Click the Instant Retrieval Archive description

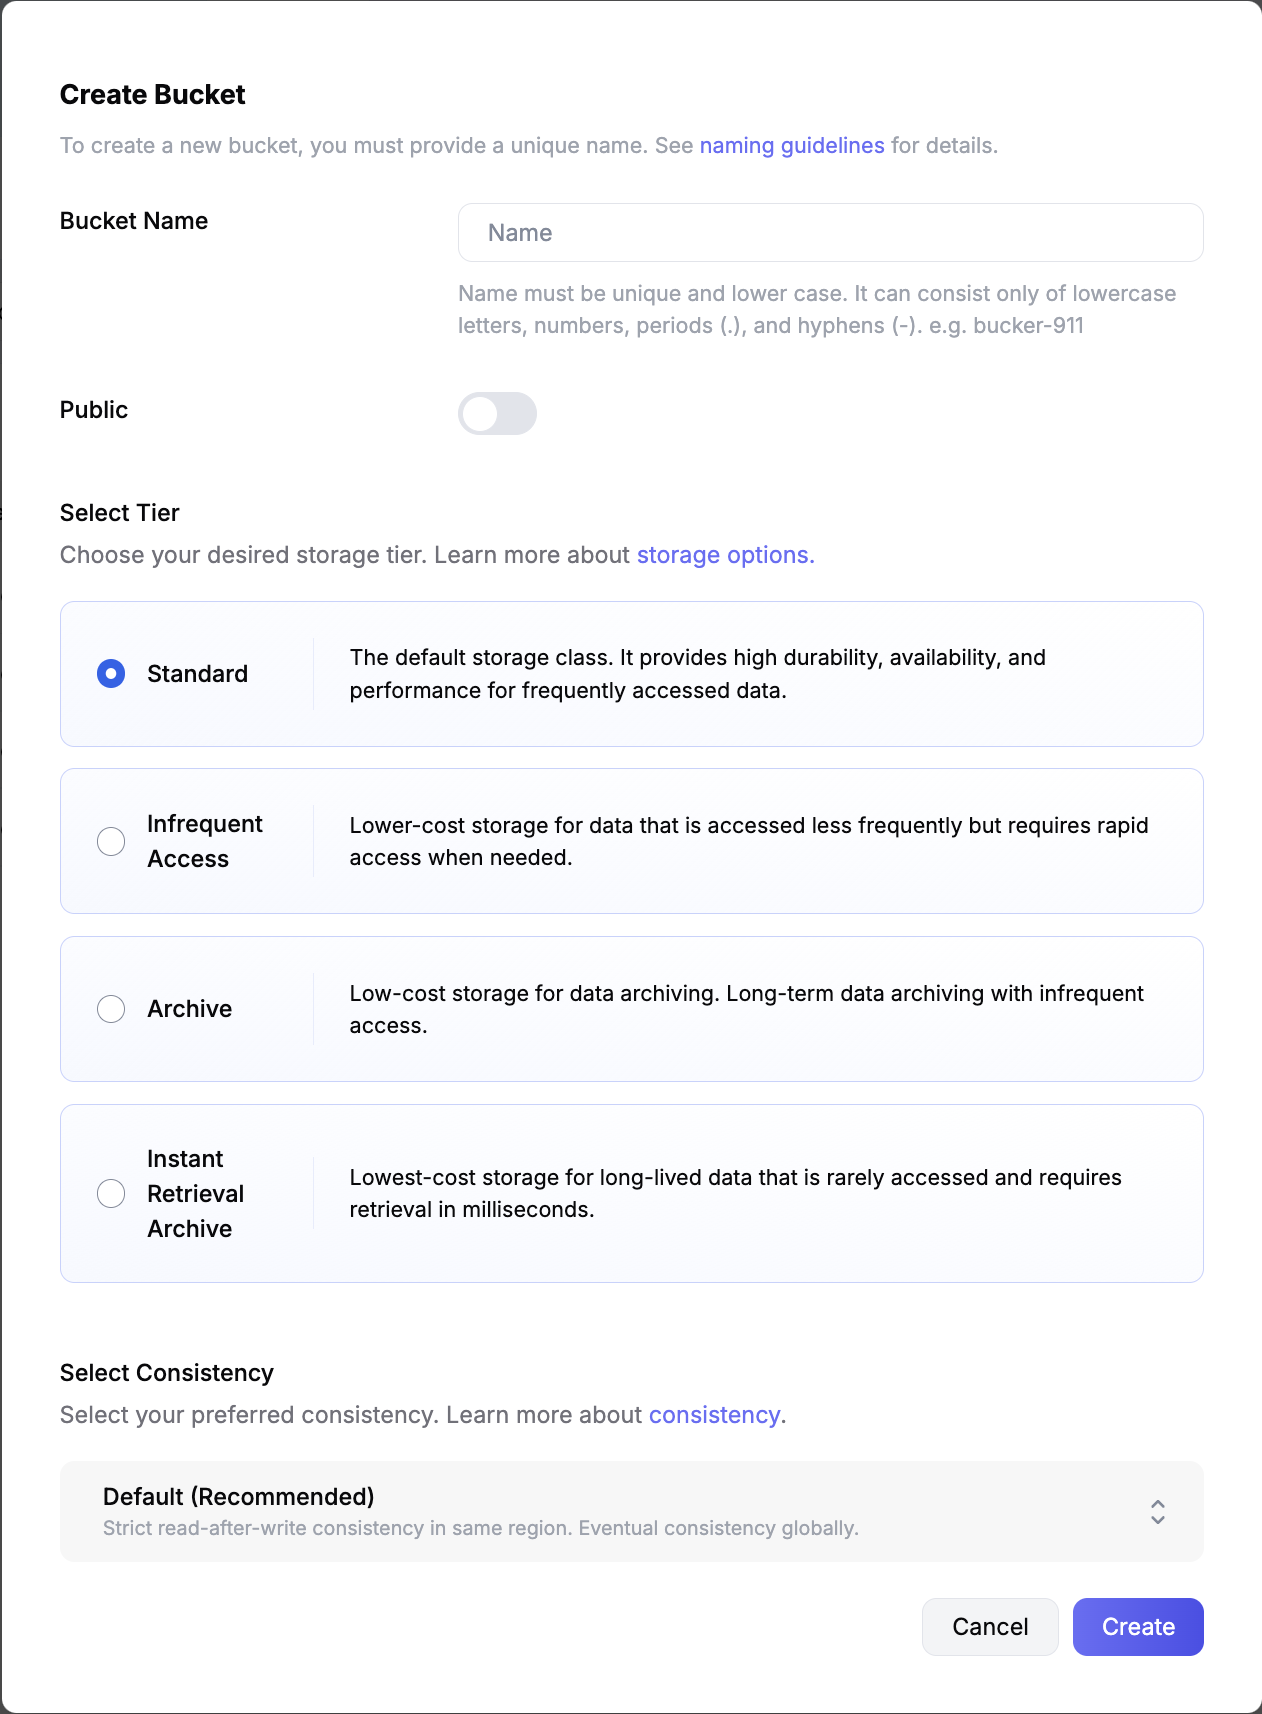click(735, 1193)
